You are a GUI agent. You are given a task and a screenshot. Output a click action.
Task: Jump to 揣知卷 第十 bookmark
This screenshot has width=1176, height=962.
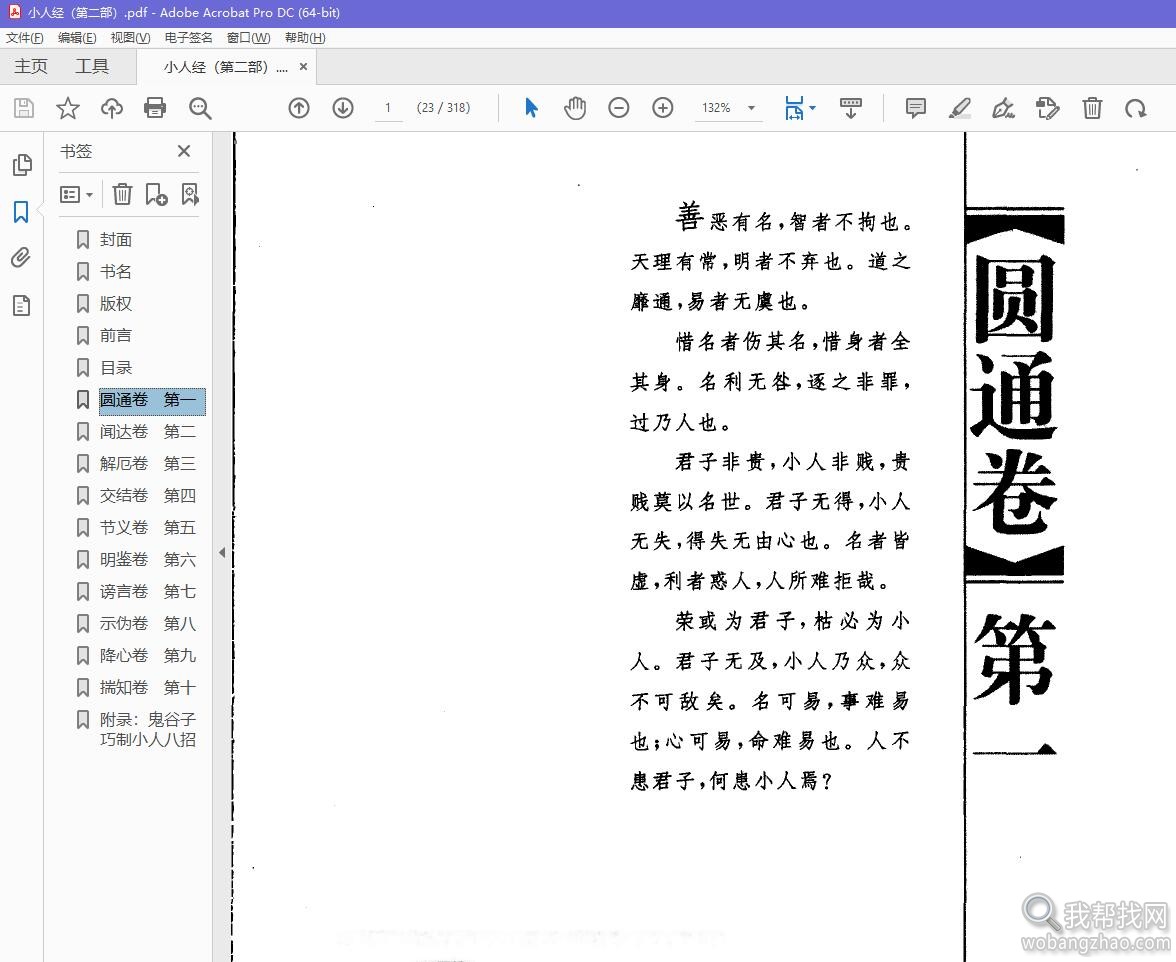pyautogui.click(x=148, y=688)
